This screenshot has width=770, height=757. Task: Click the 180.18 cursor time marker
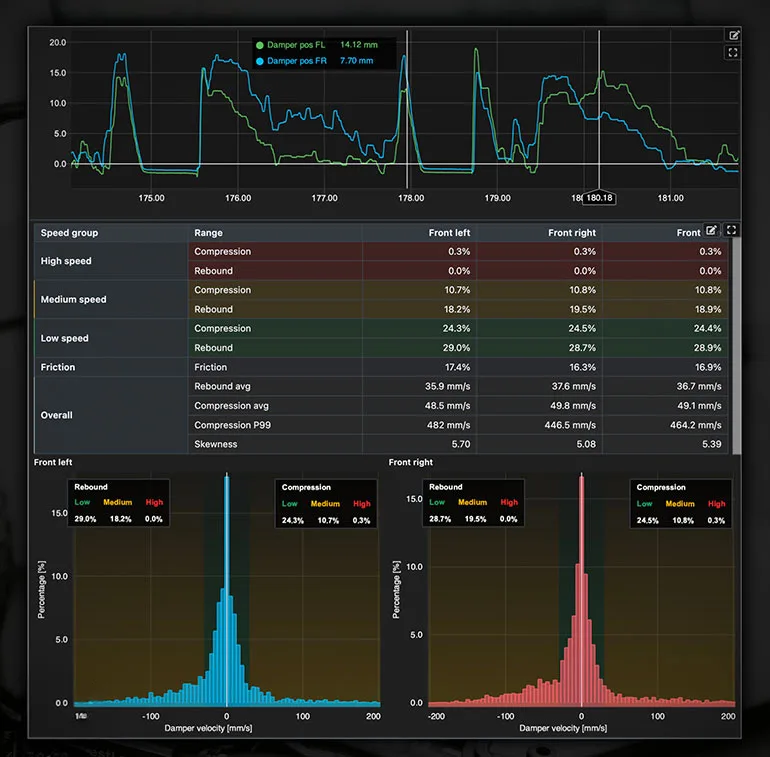[x=599, y=198]
